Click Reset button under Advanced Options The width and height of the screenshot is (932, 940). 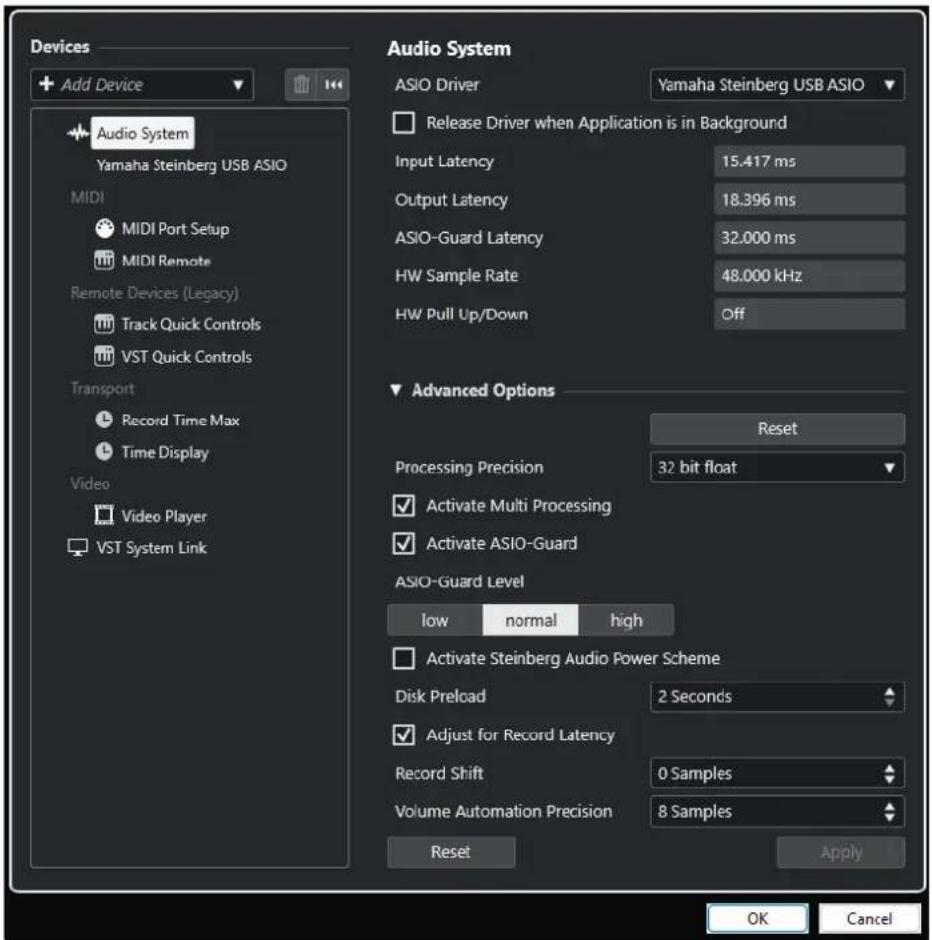777,429
